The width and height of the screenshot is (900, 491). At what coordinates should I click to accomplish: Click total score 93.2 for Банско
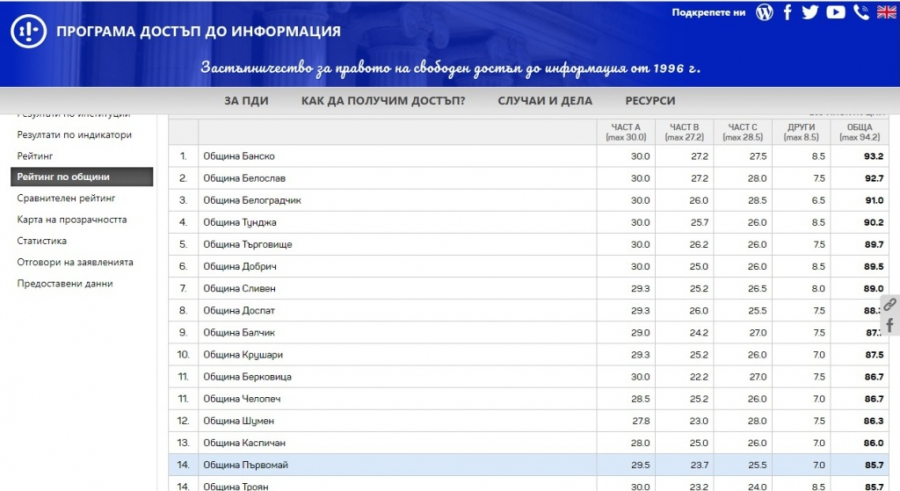(874, 156)
